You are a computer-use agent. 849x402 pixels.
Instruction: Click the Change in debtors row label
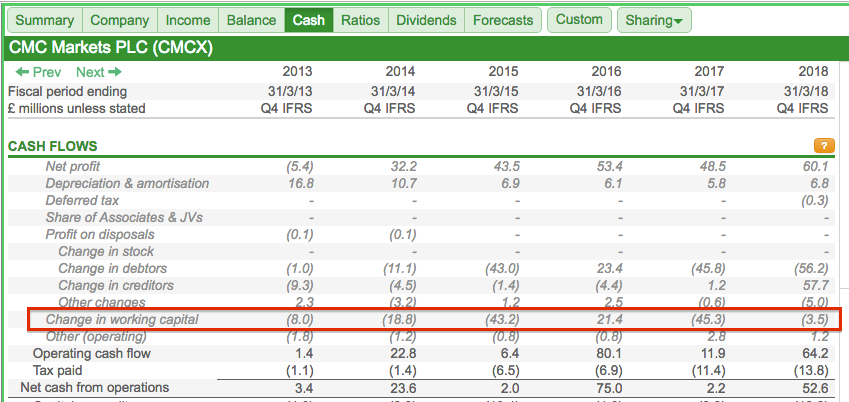113,269
